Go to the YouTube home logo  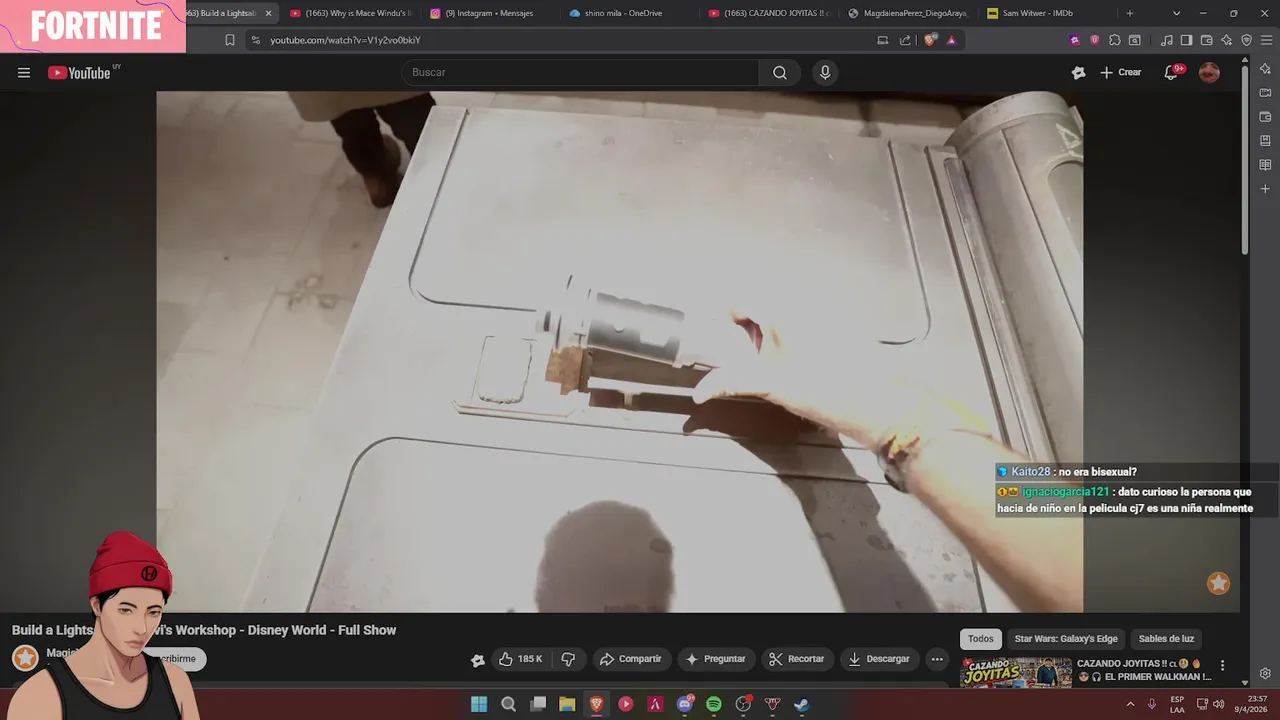[79, 72]
